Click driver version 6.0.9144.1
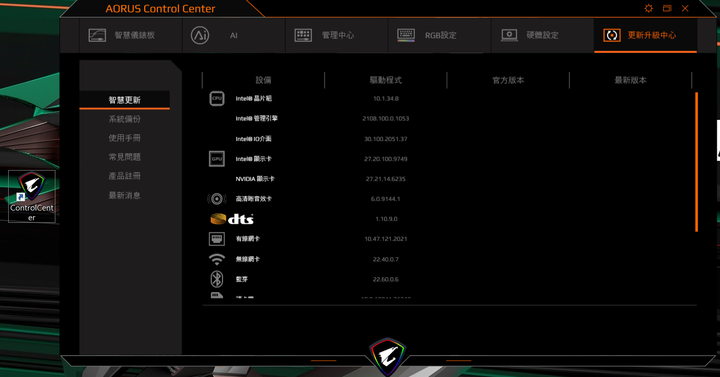This screenshot has width=720, height=377. pyautogui.click(x=386, y=199)
